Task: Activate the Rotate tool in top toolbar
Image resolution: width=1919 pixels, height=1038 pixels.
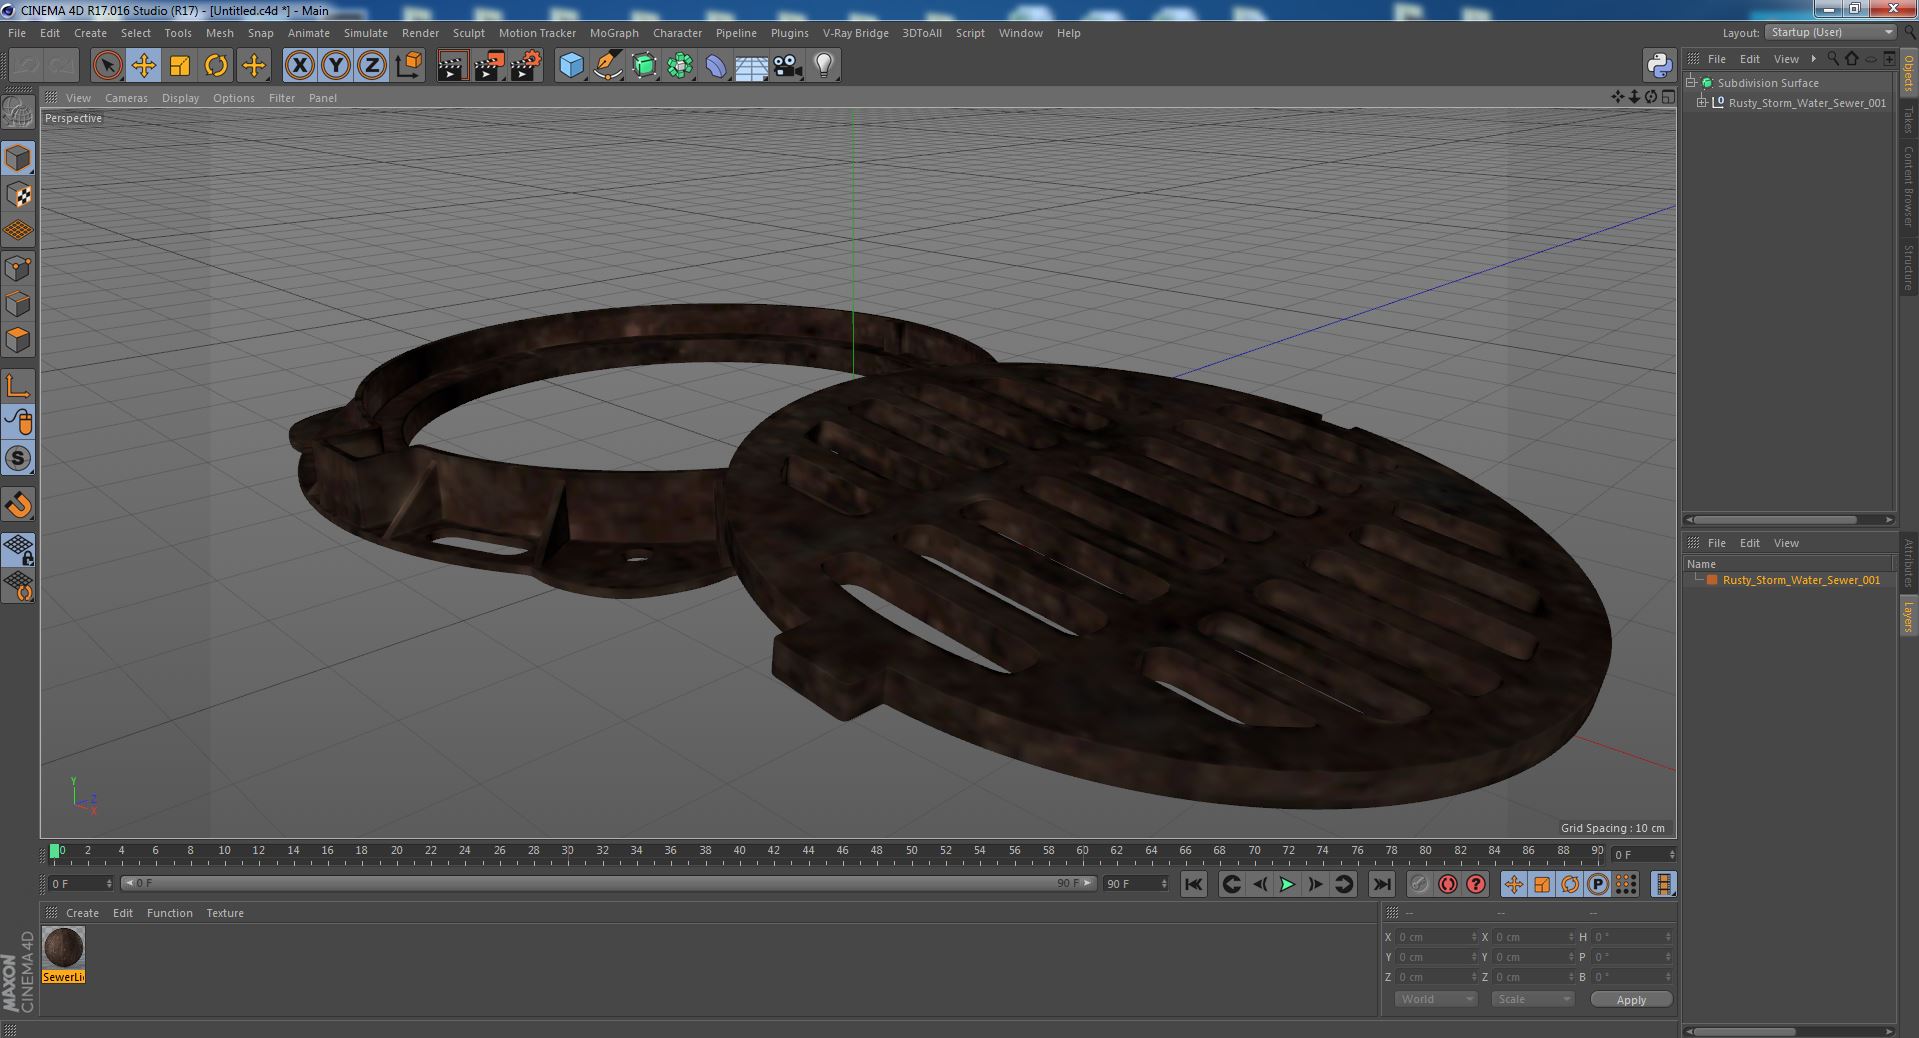Action: pyautogui.click(x=216, y=66)
